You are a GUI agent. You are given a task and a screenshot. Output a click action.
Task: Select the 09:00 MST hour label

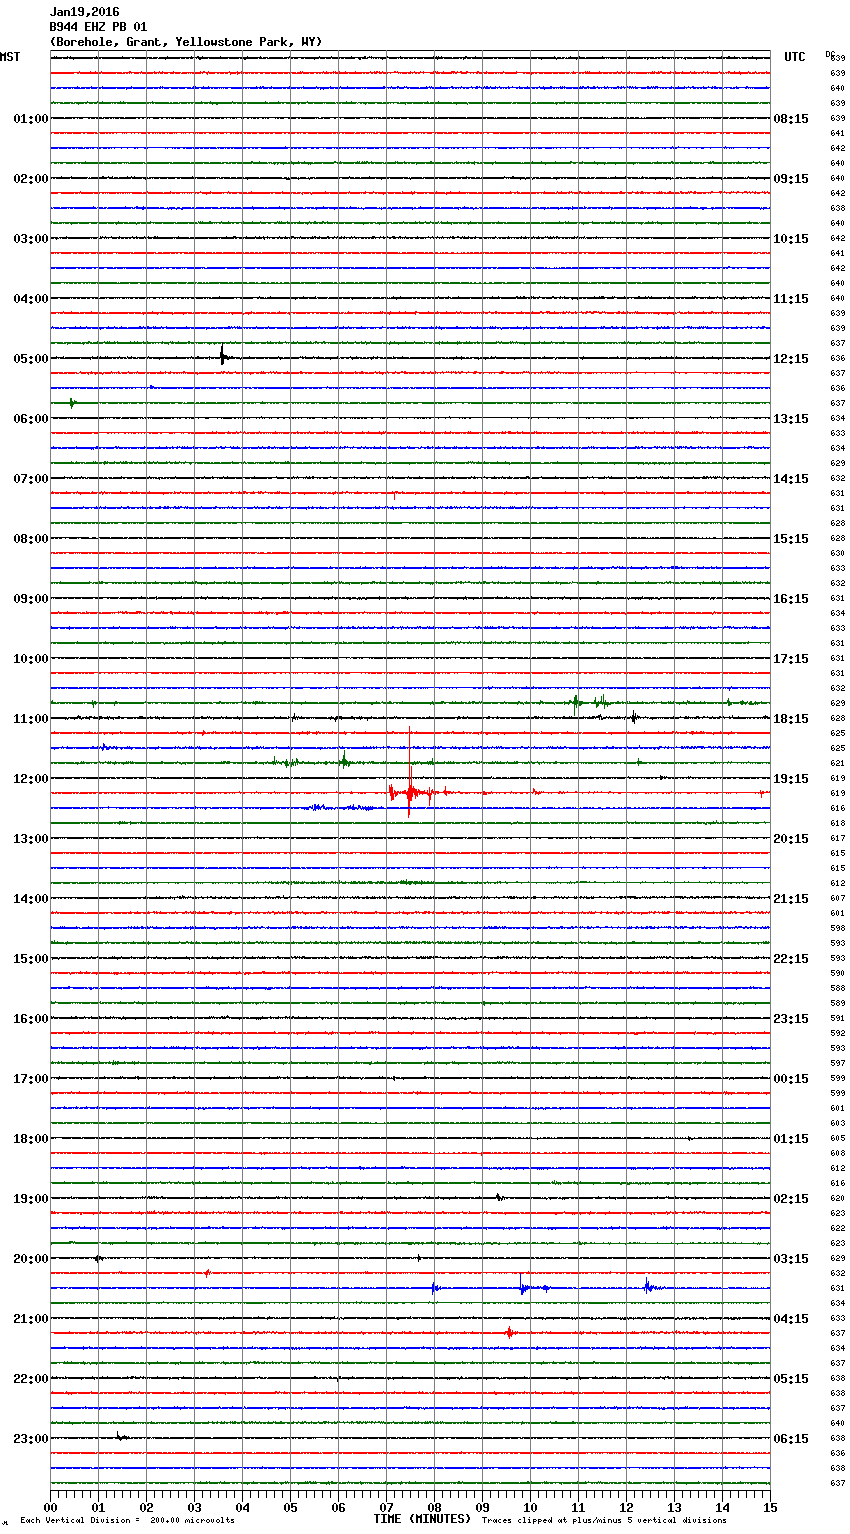31,599
